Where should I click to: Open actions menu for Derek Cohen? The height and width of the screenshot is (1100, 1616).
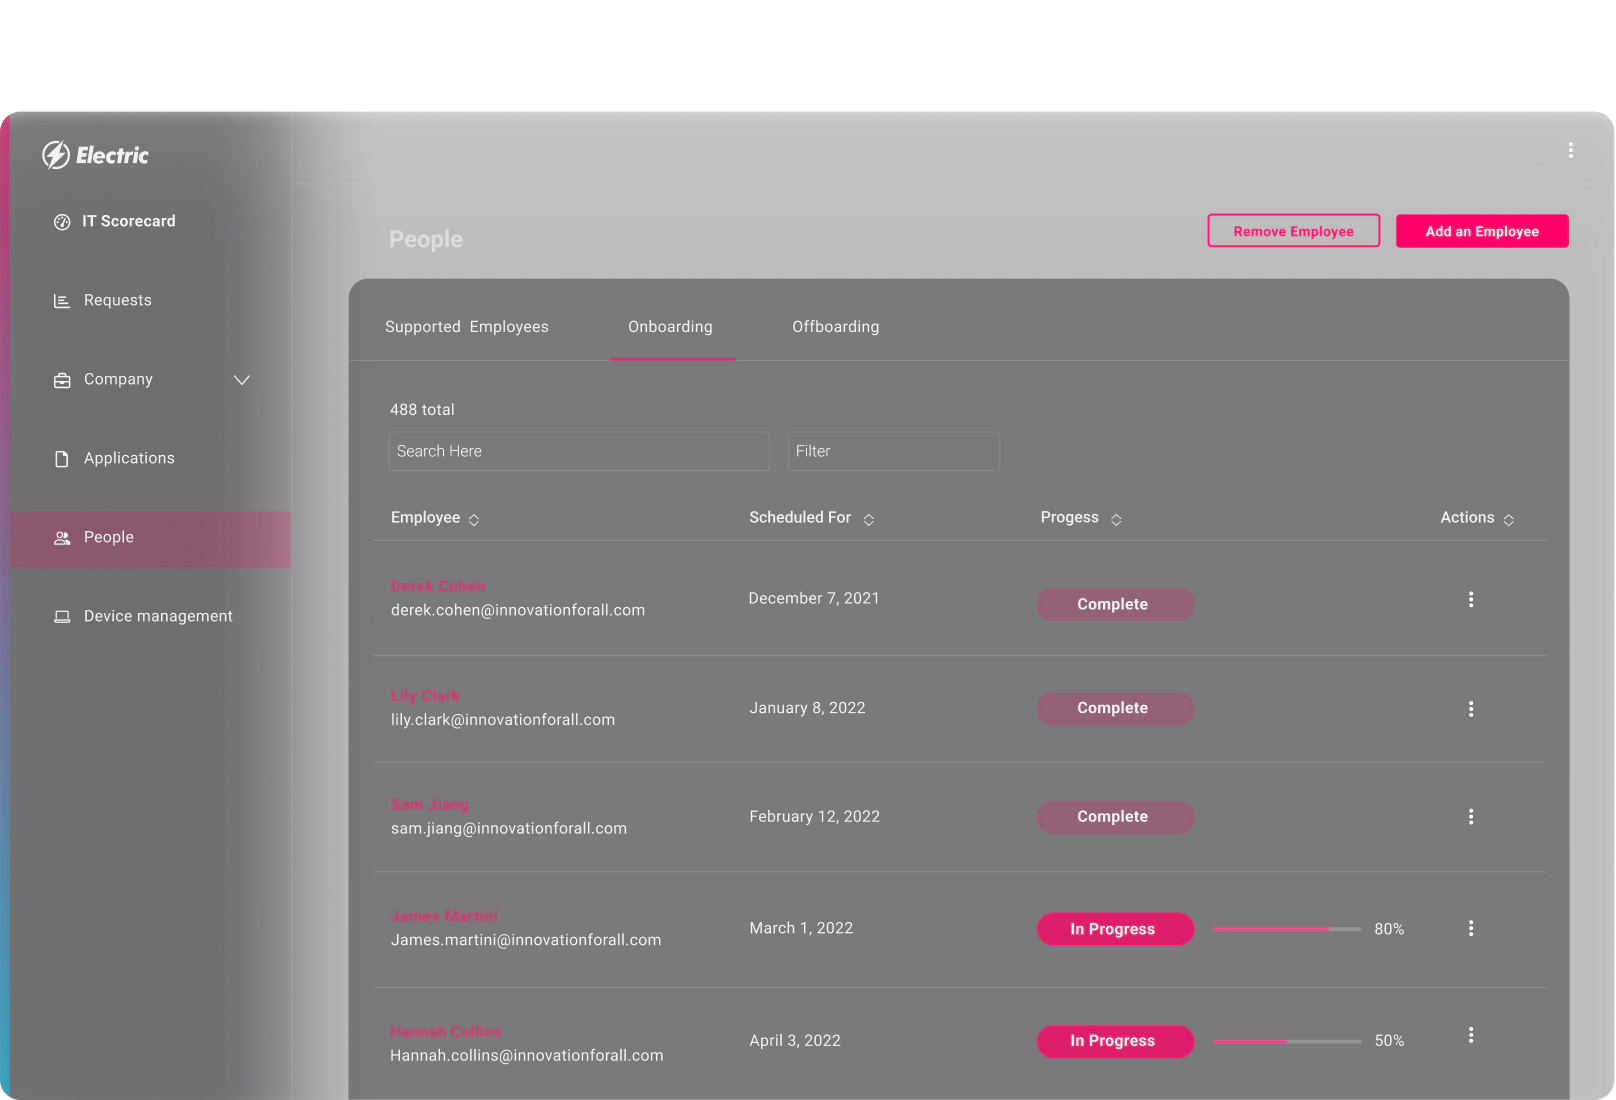click(x=1471, y=599)
